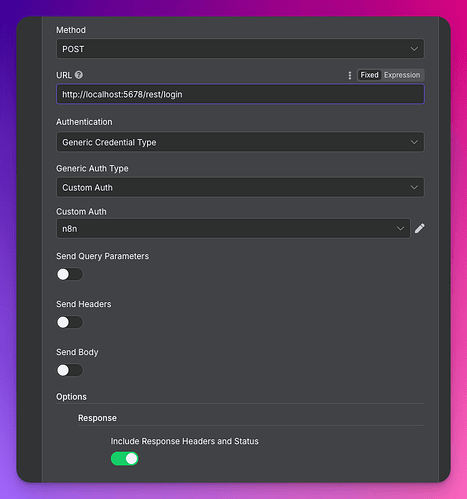Screen dimensions: 467x499
Task: Enable the Send Query Parameters toggle
Action: [70, 274]
